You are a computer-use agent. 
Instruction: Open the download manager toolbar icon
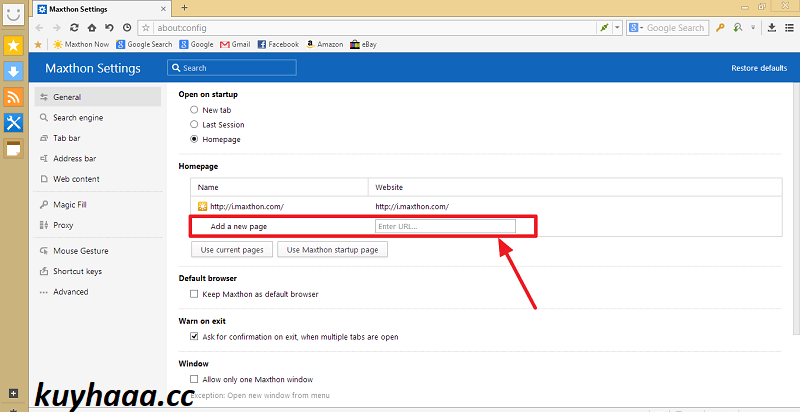772,28
